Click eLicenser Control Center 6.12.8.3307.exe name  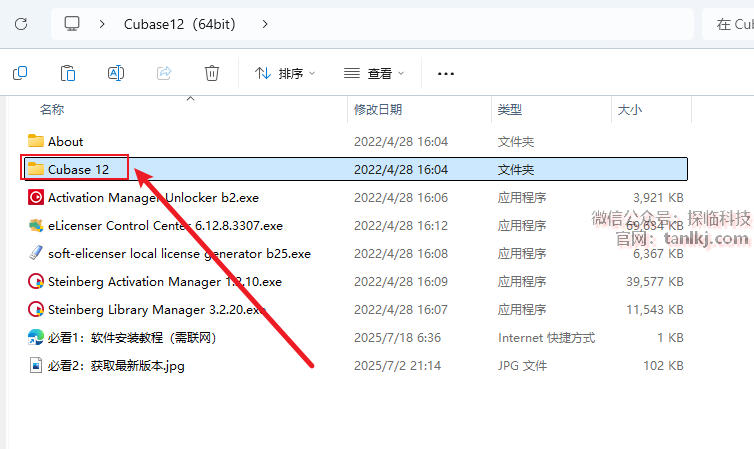click(165, 225)
